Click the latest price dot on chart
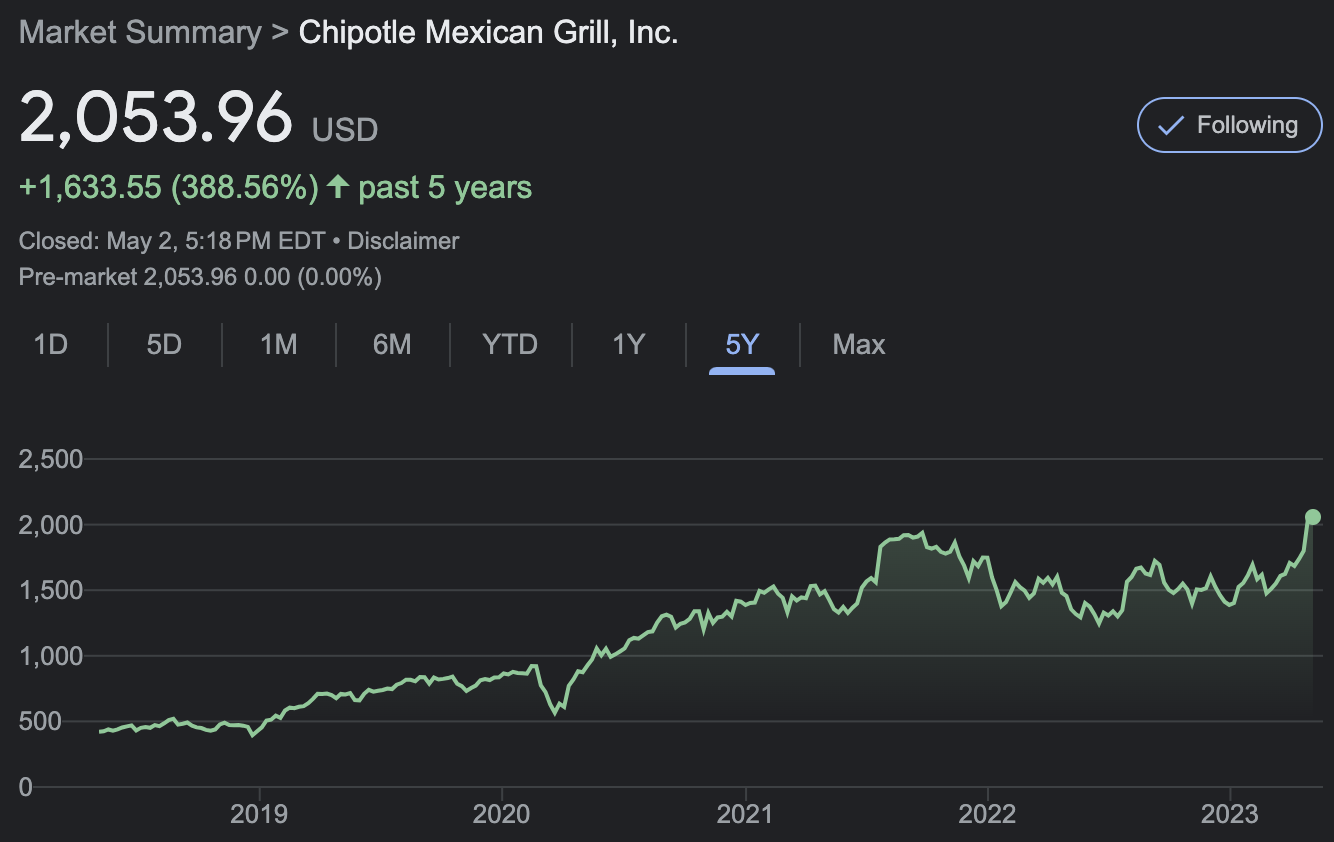This screenshot has height=842, width=1334. (x=1313, y=517)
